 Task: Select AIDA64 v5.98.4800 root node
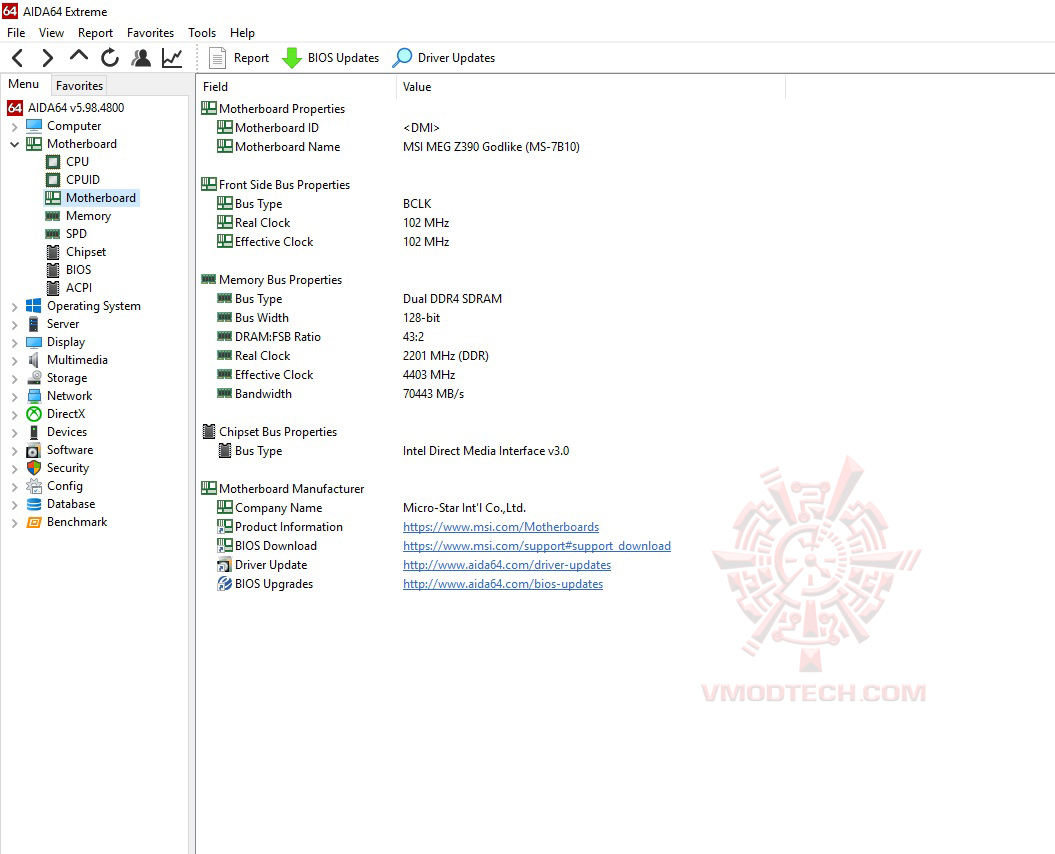click(x=66, y=108)
